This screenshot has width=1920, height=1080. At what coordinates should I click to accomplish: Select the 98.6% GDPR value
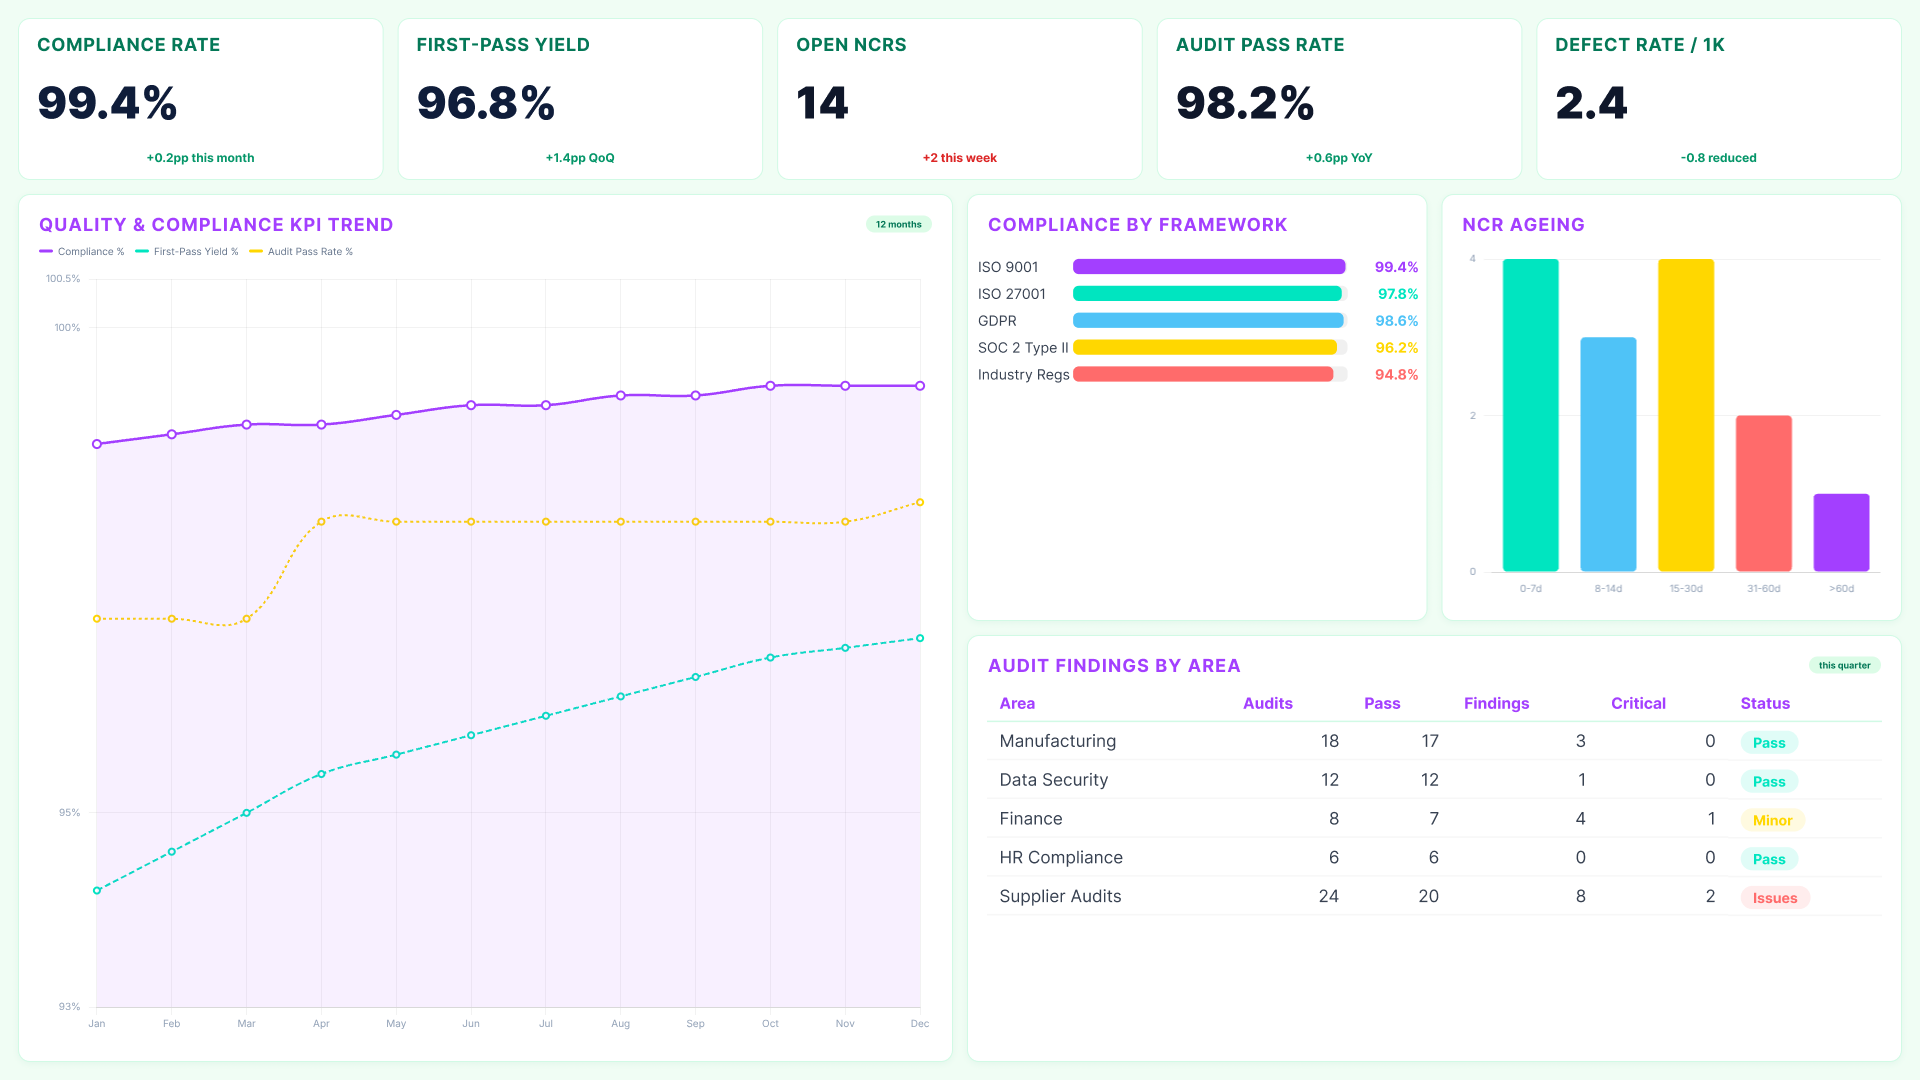coord(1396,321)
